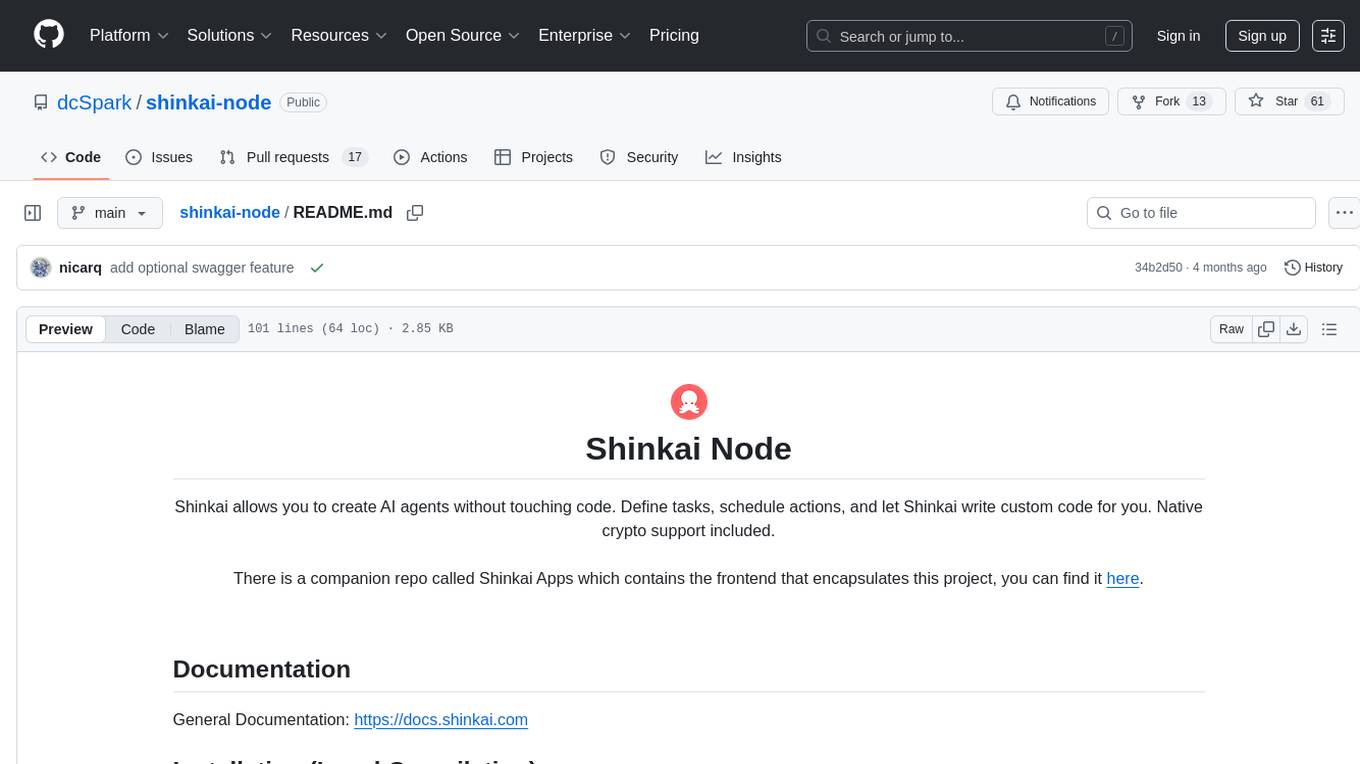Switch to the Insights tab
This screenshot has width=1360, height=764.
(744, 157)
